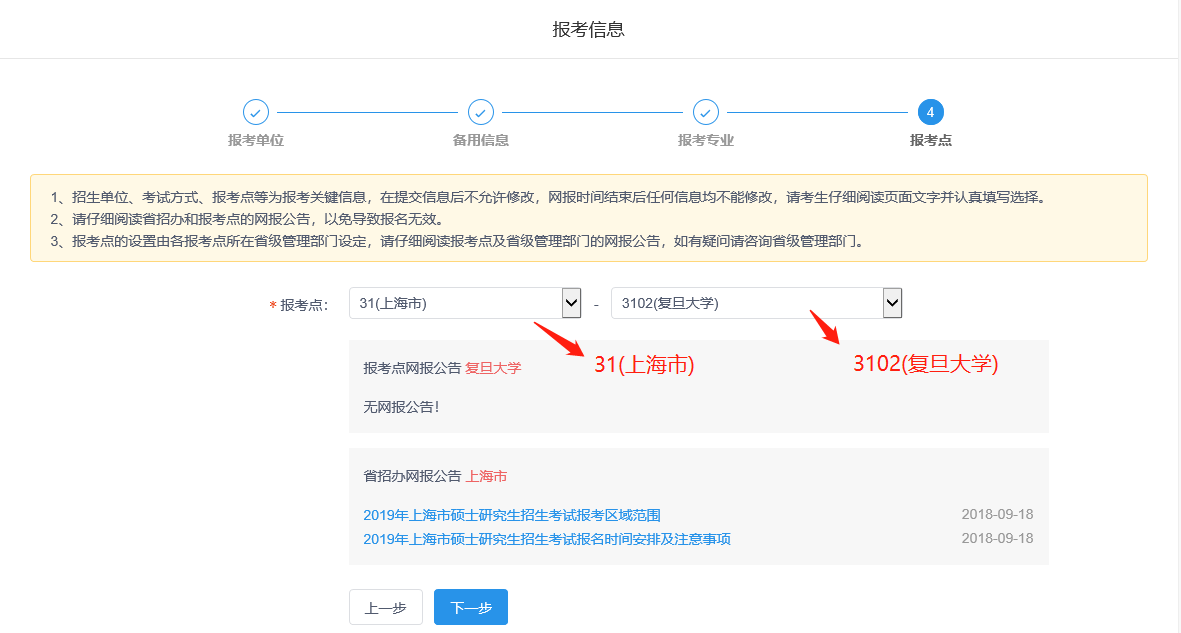The image size is (1181, 633).
Task: Click the arrow on the province dropdown
Action: pyautogui.click(x=571, y=303)
